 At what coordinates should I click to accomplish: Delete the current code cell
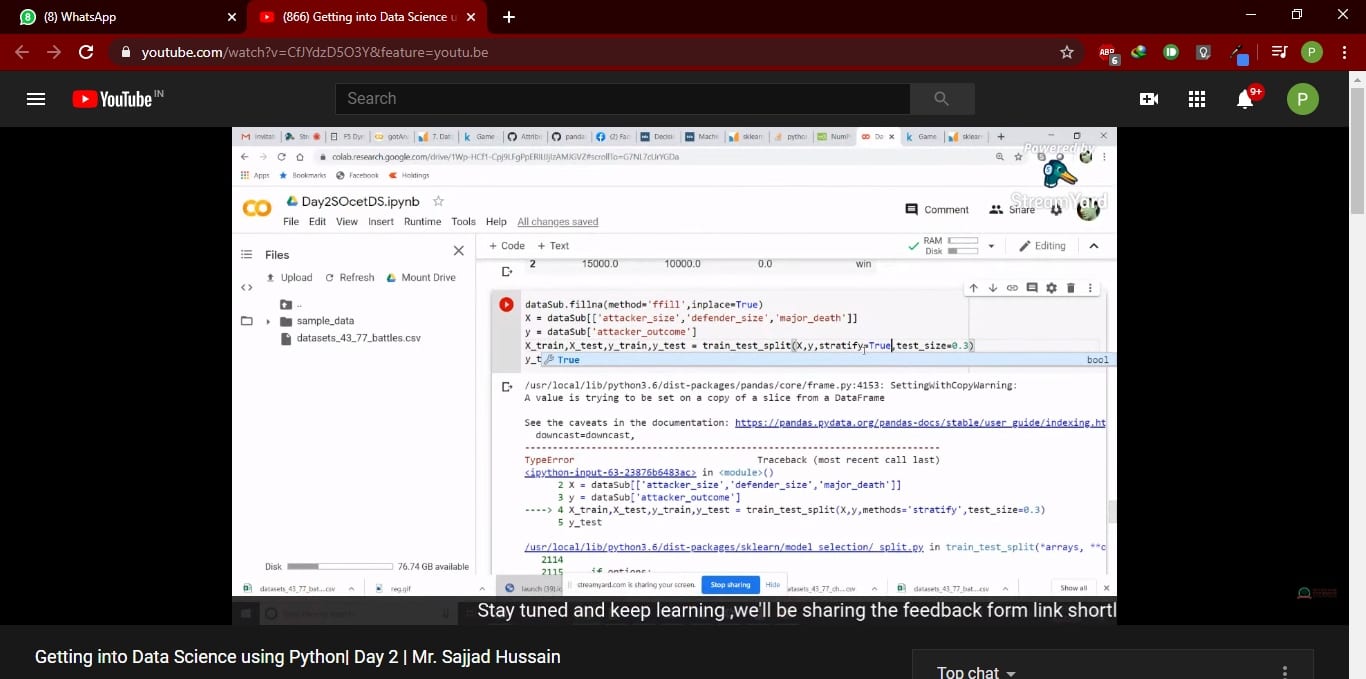tap(1070, 287)
